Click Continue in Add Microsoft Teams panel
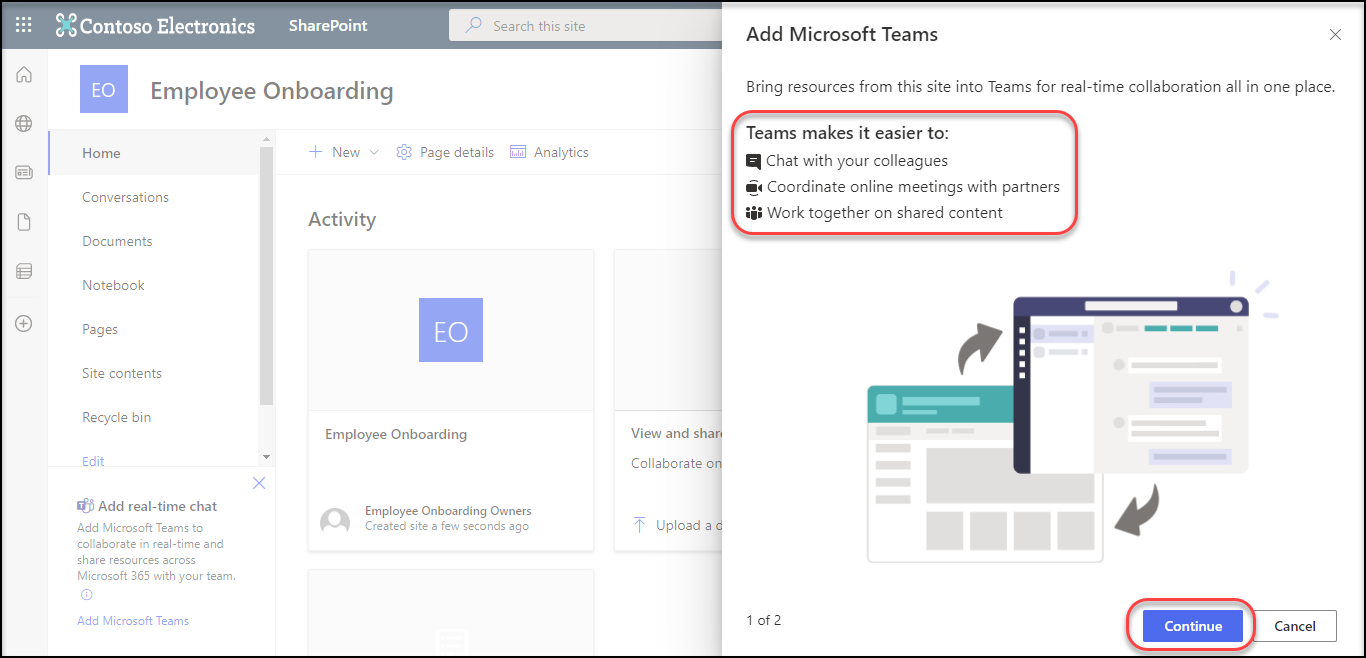The image size is (1366, 658). coord(1192,626)
